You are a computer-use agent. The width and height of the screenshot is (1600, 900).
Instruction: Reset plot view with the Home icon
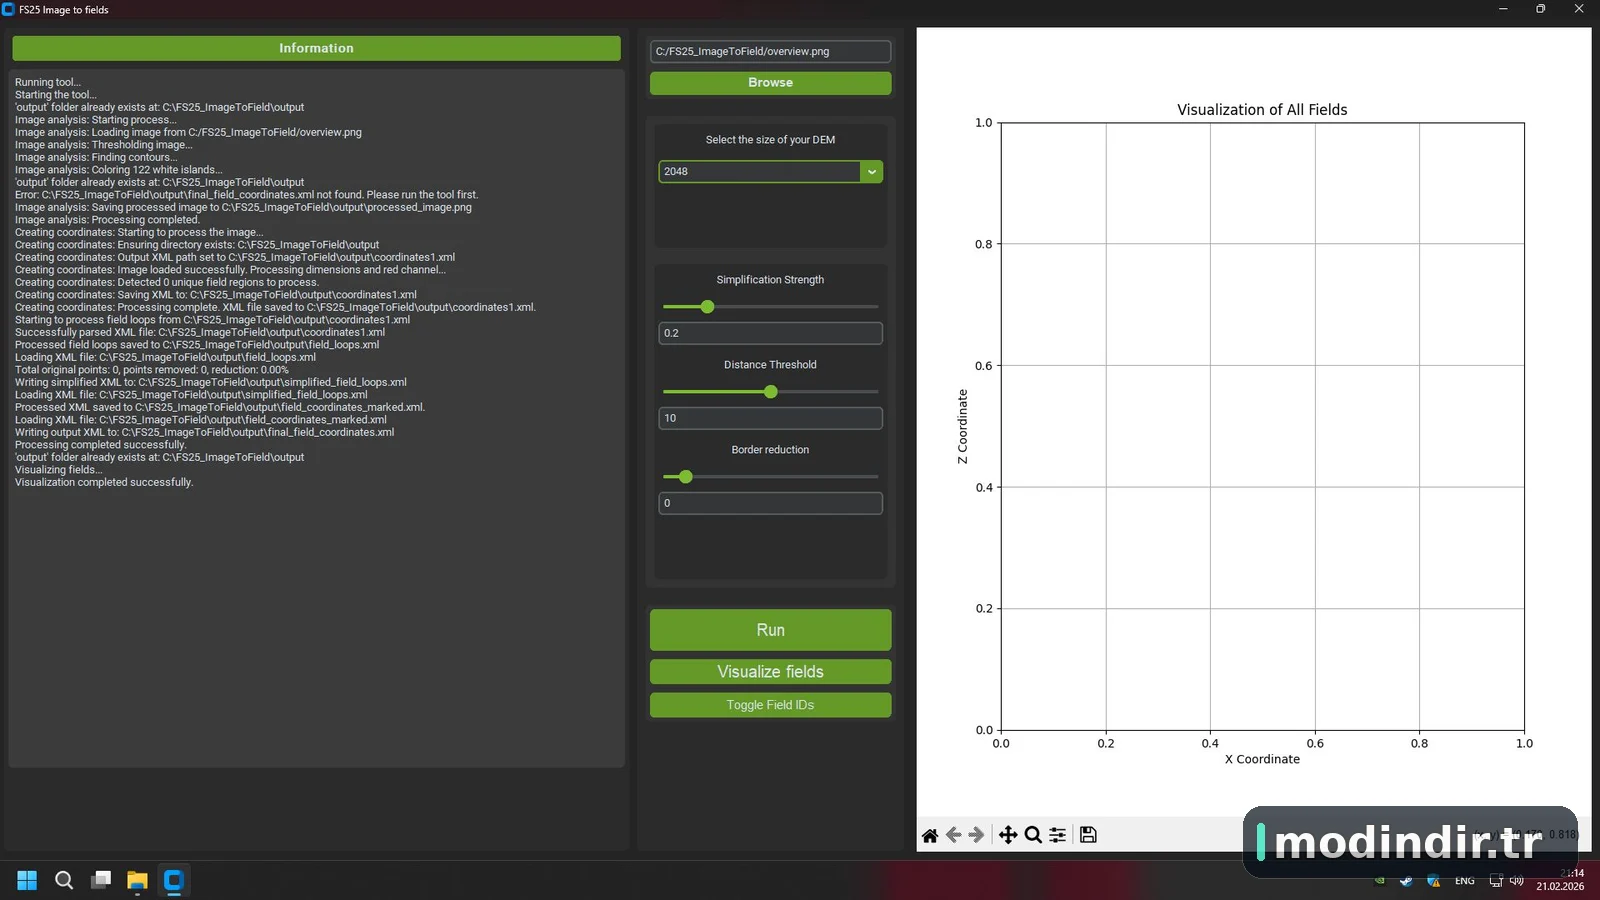pos(930,835)
